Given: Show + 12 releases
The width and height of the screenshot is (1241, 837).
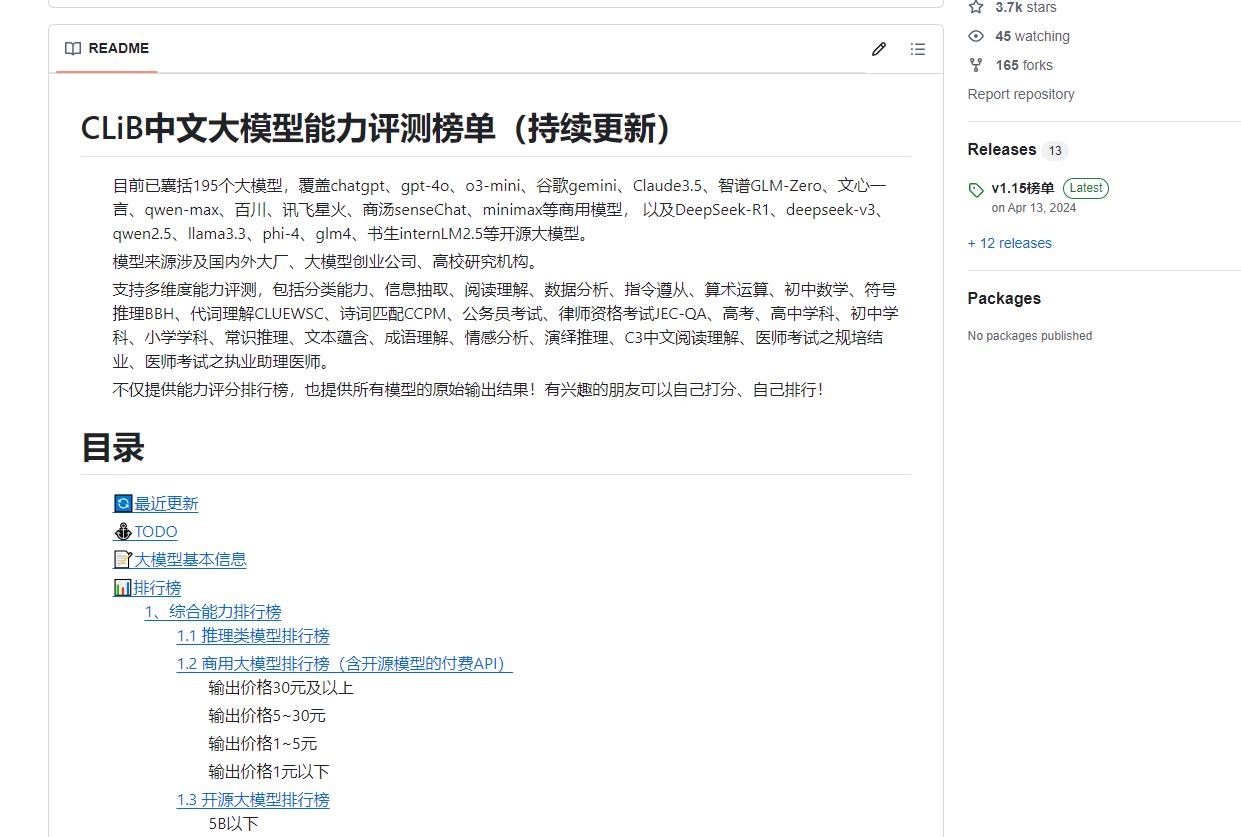Looking at the screenshot, I should click(1010, 243).
